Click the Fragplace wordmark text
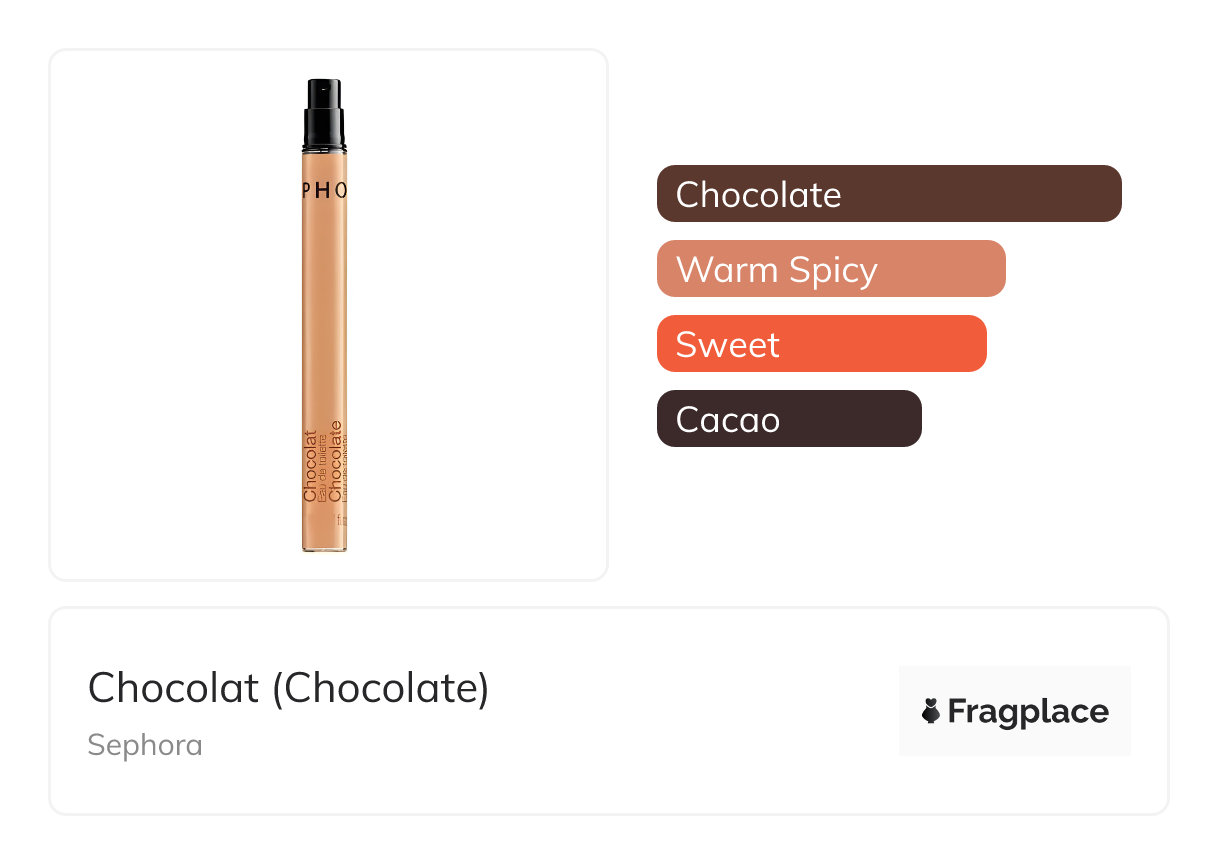Image resolution: width=1218 pixels, height=864 pixels. [1027, 712]
